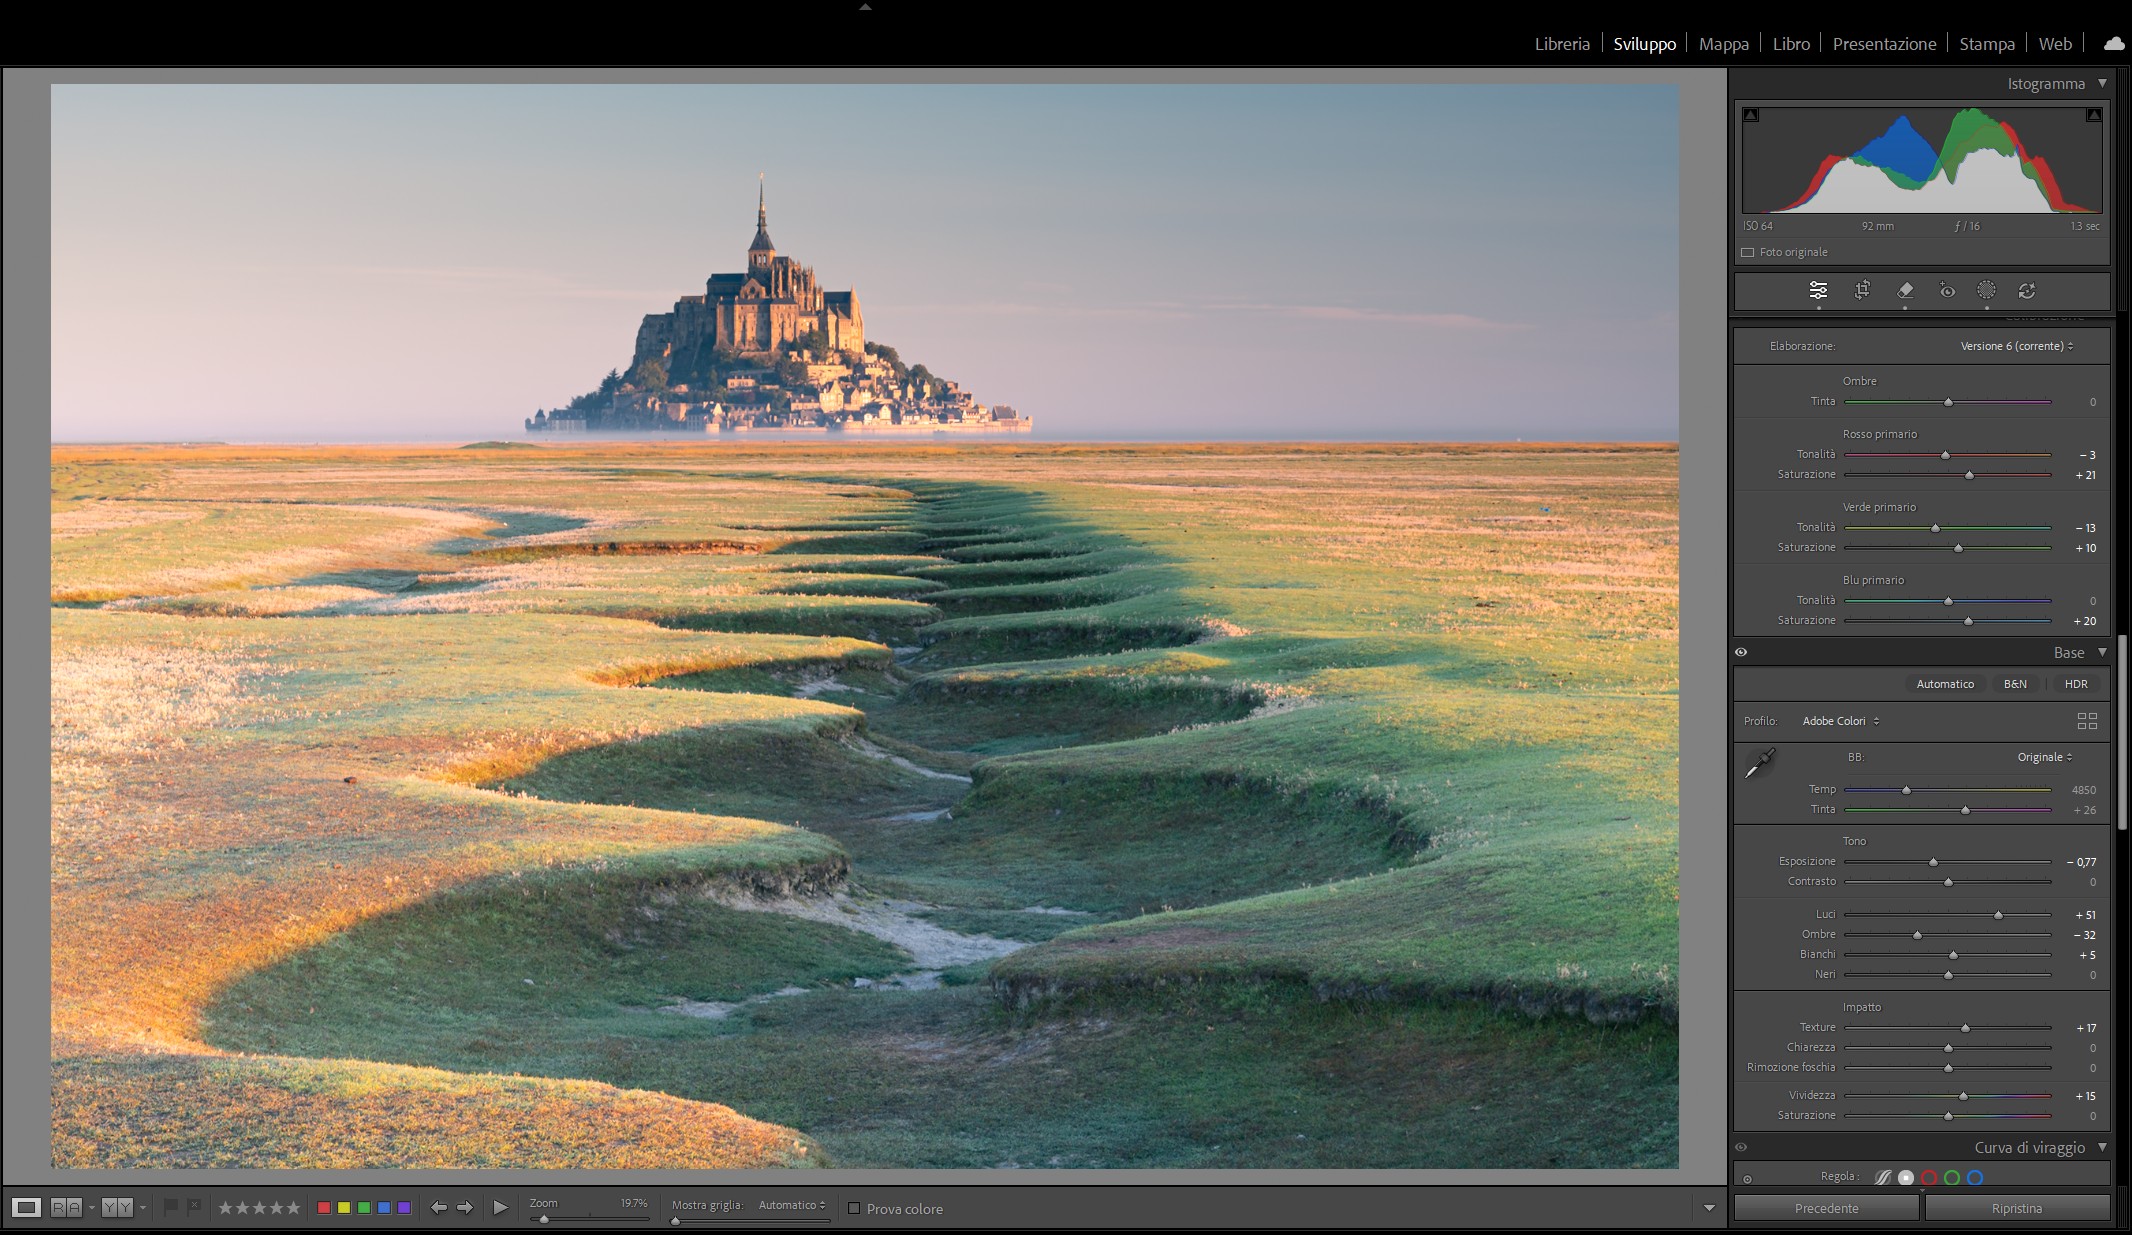Go to previous photo arrow

tap(438, 1208)
